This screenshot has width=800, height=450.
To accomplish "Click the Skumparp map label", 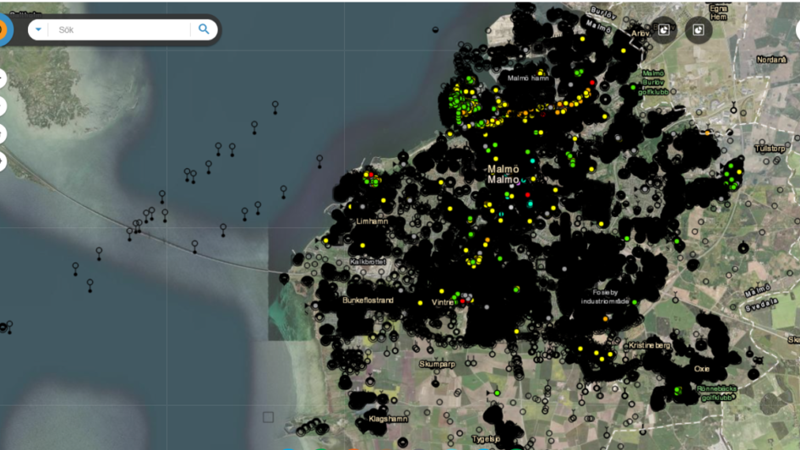I will (x=437, y=364).
